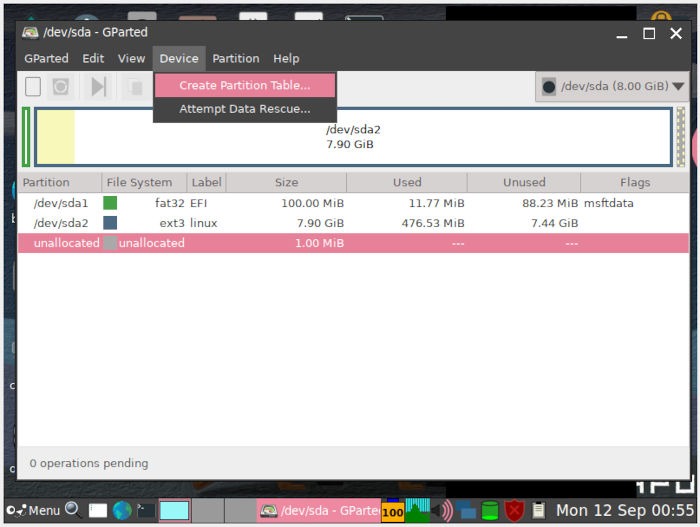This screenshot has width=700, height=527.
Task: Open the file manager taskbar icon
Action: click(x=98, y=510)
